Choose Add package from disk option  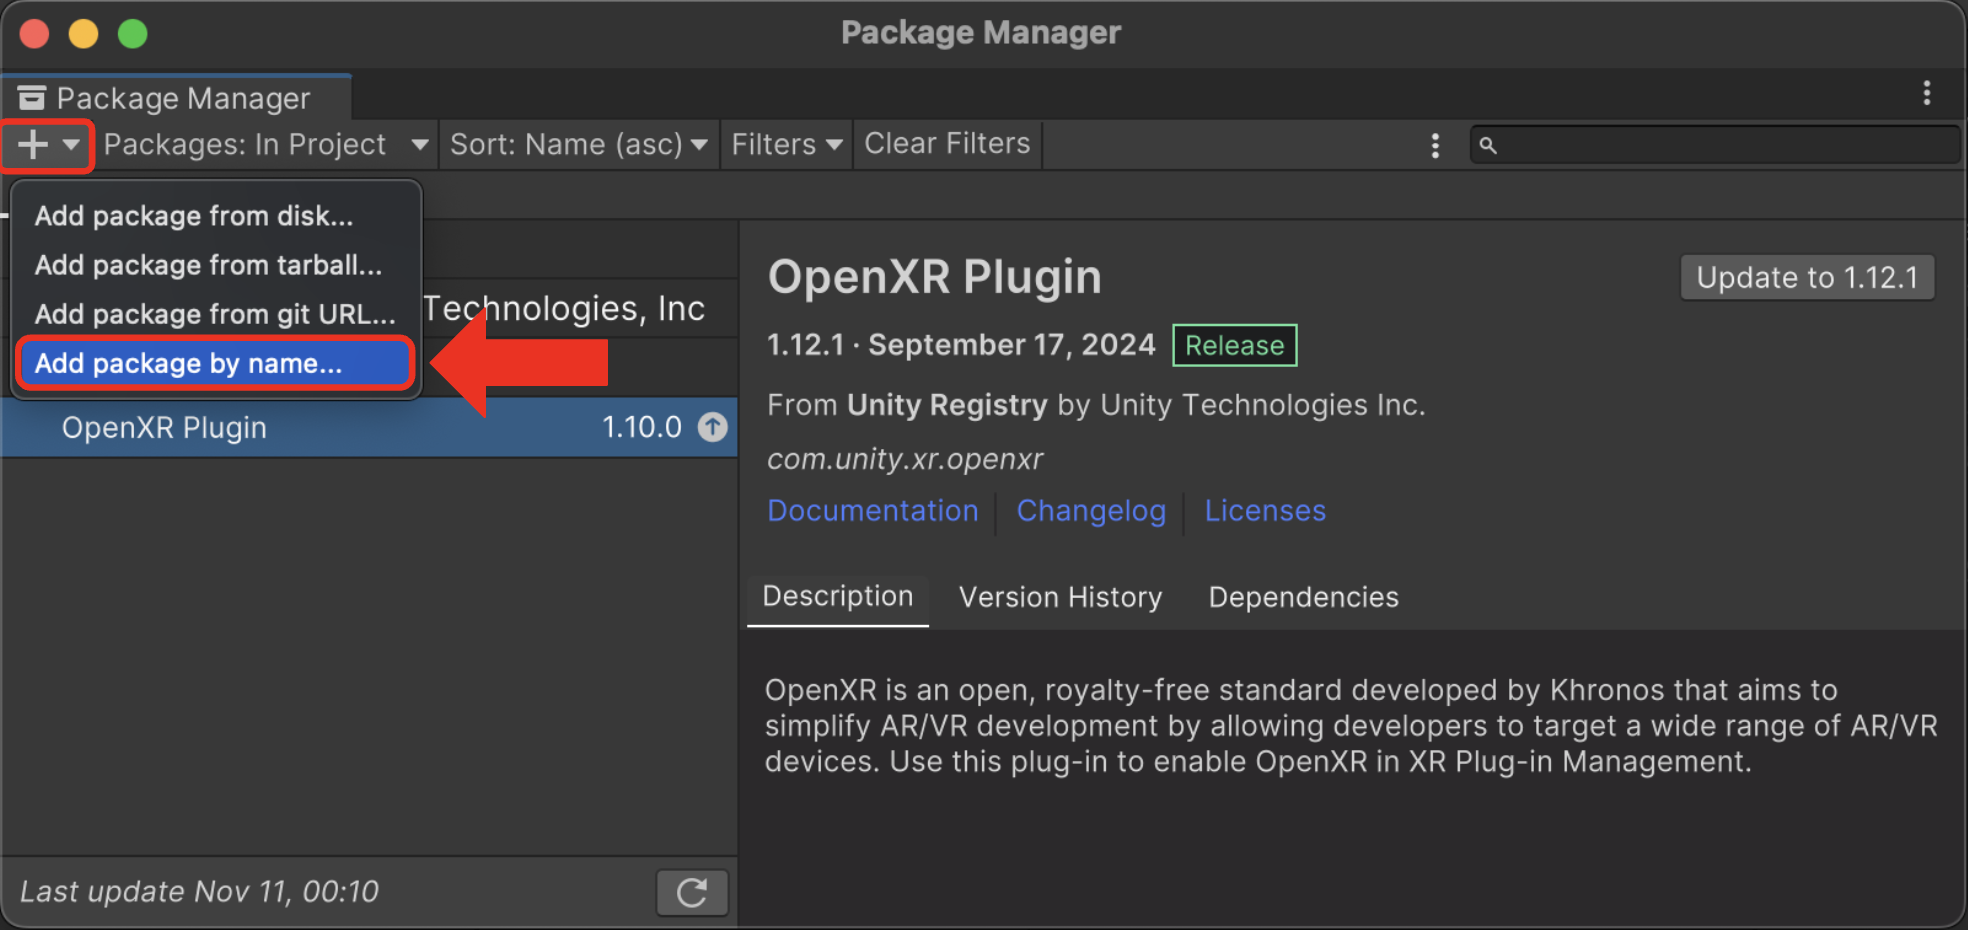194,216
